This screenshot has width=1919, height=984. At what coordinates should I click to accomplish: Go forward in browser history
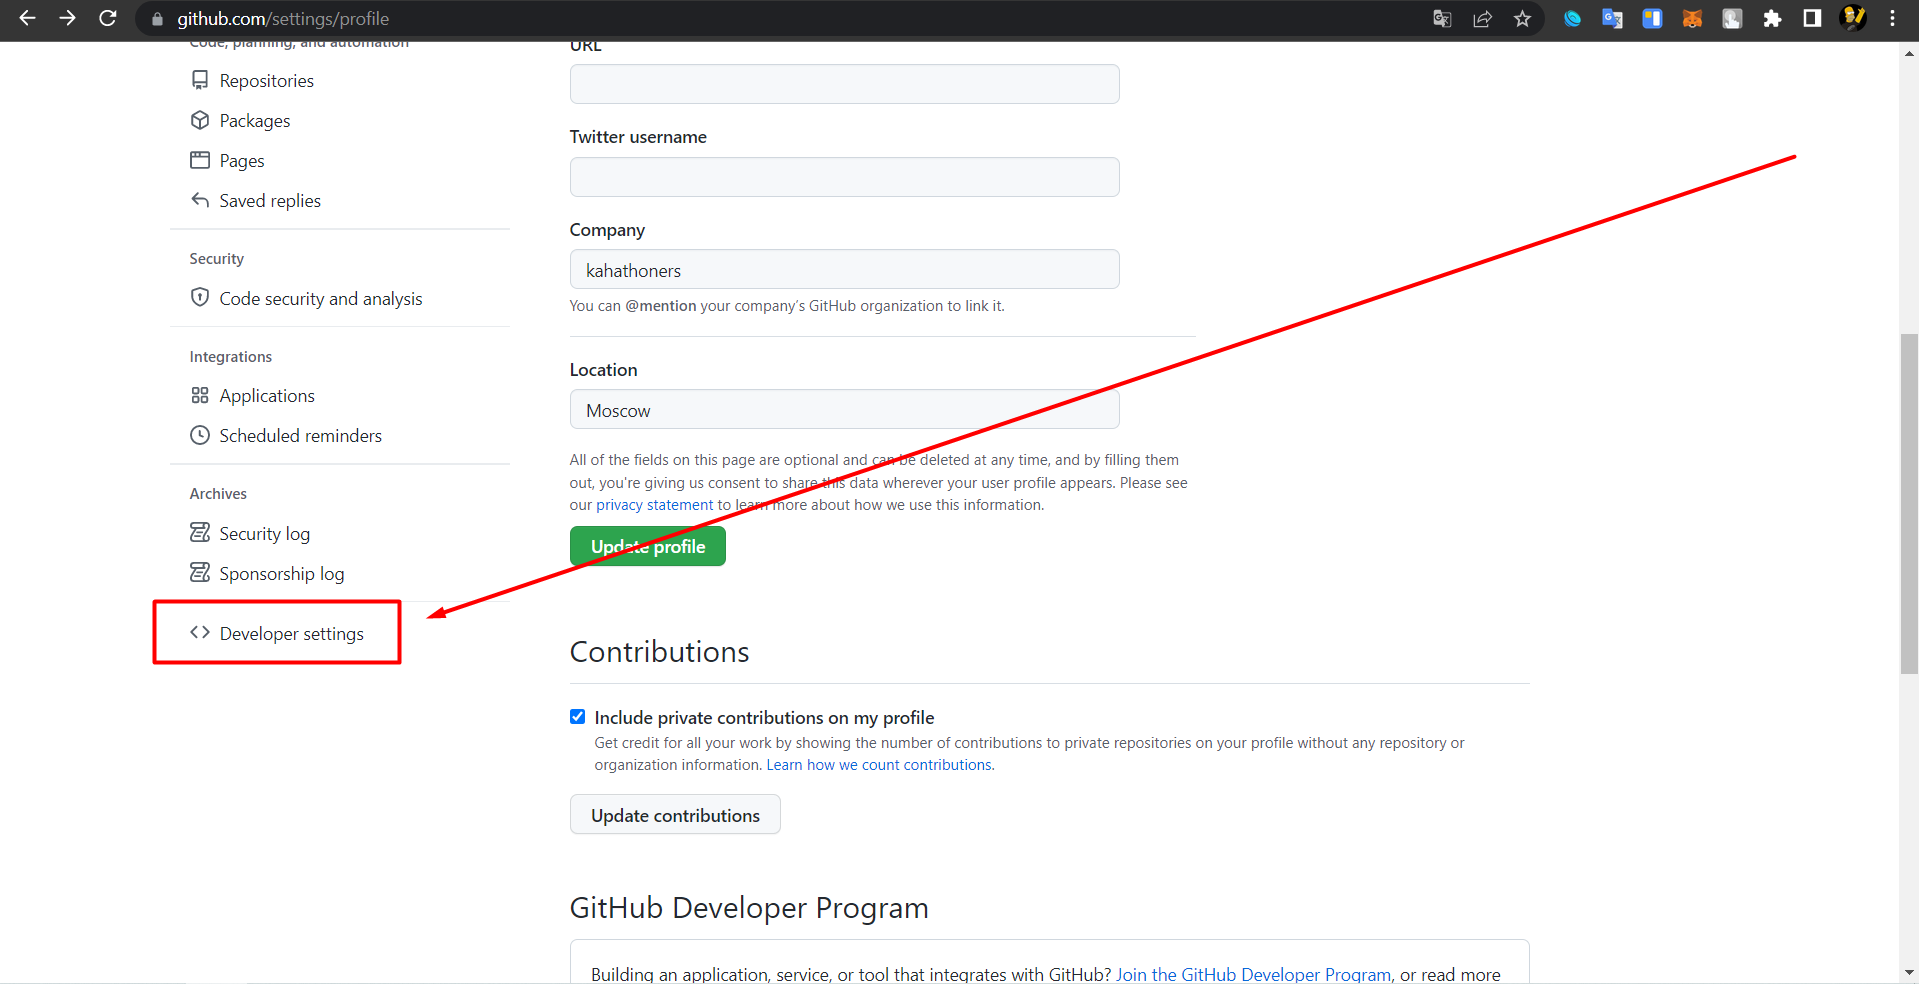[67, 18]
